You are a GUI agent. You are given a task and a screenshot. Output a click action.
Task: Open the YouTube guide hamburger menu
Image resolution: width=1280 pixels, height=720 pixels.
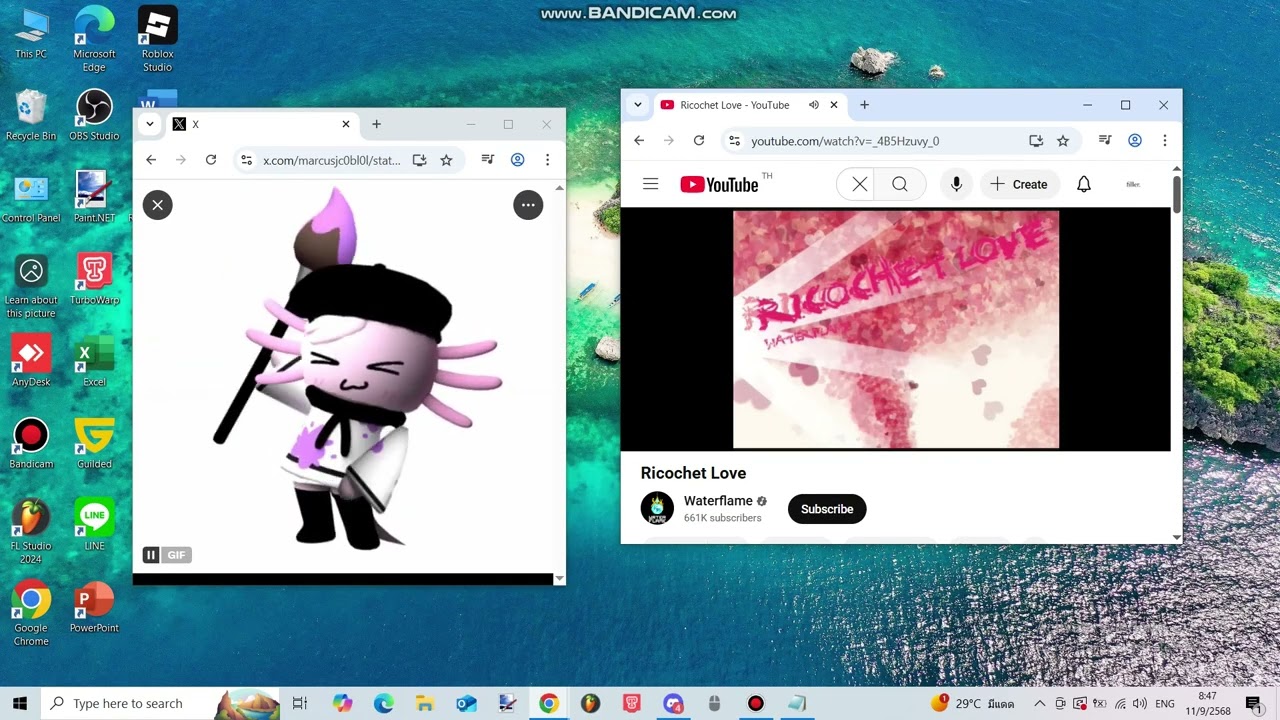coord(651,184)
